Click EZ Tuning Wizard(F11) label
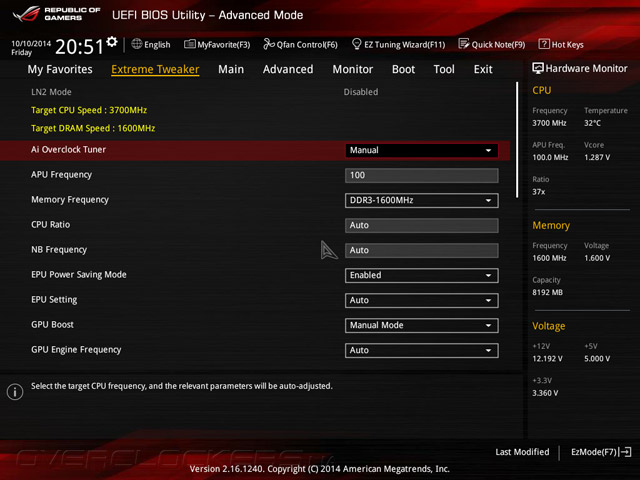Screen dimensions: 640x480 click(x=404, y=44)
